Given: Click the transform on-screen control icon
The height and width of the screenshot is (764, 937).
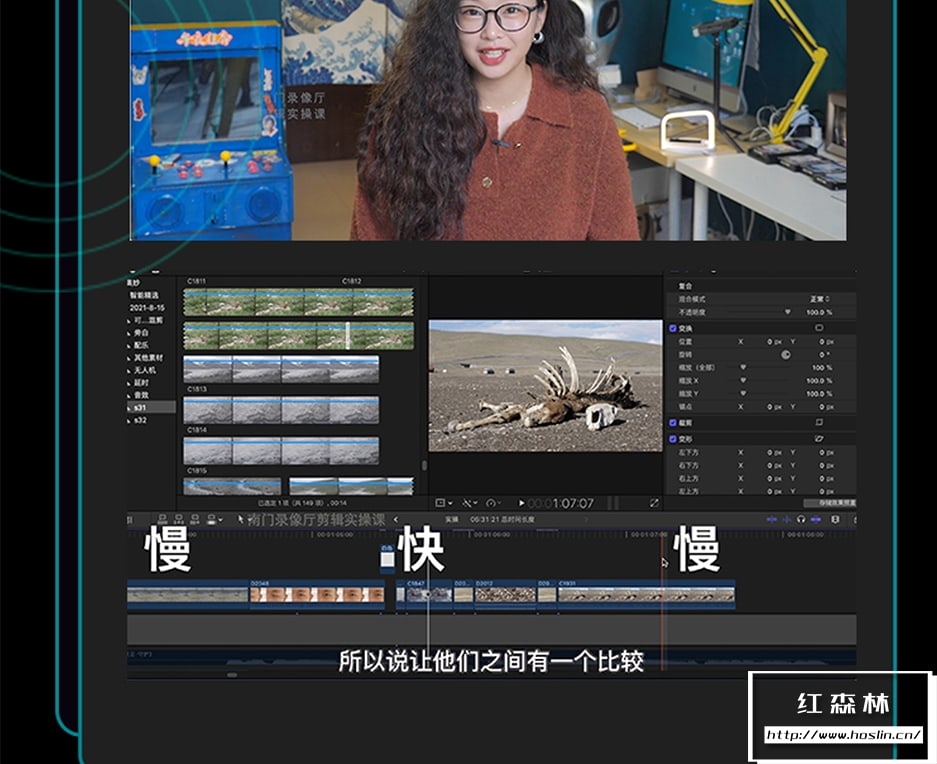Looking at the screenshot, I should tap(819, 328).
